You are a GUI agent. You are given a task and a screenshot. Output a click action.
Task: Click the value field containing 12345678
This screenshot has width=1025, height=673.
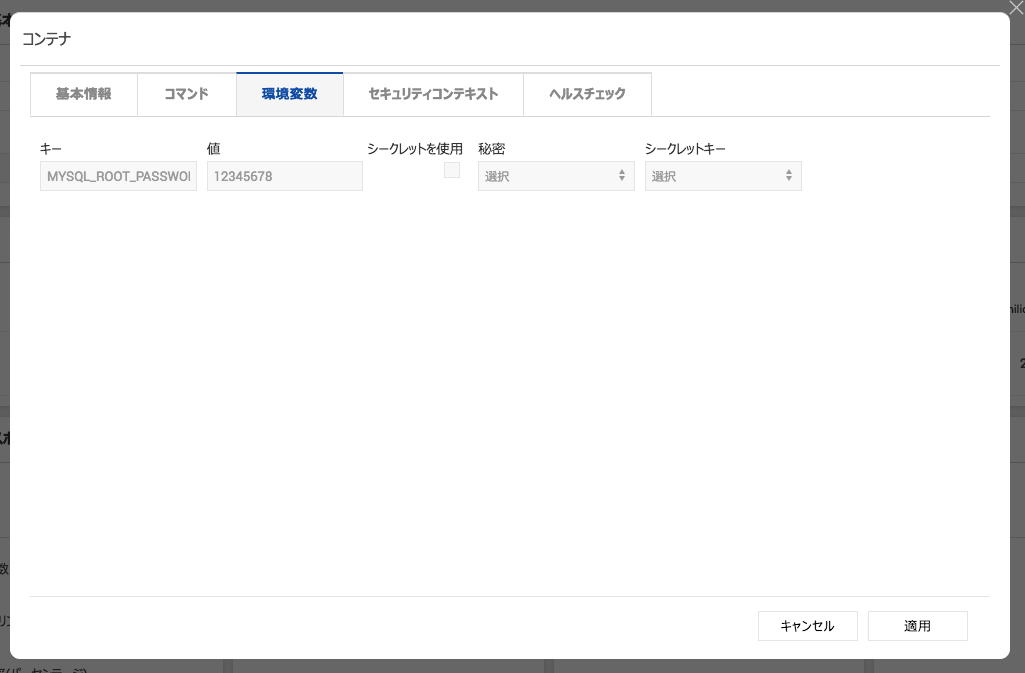[284, 176]
